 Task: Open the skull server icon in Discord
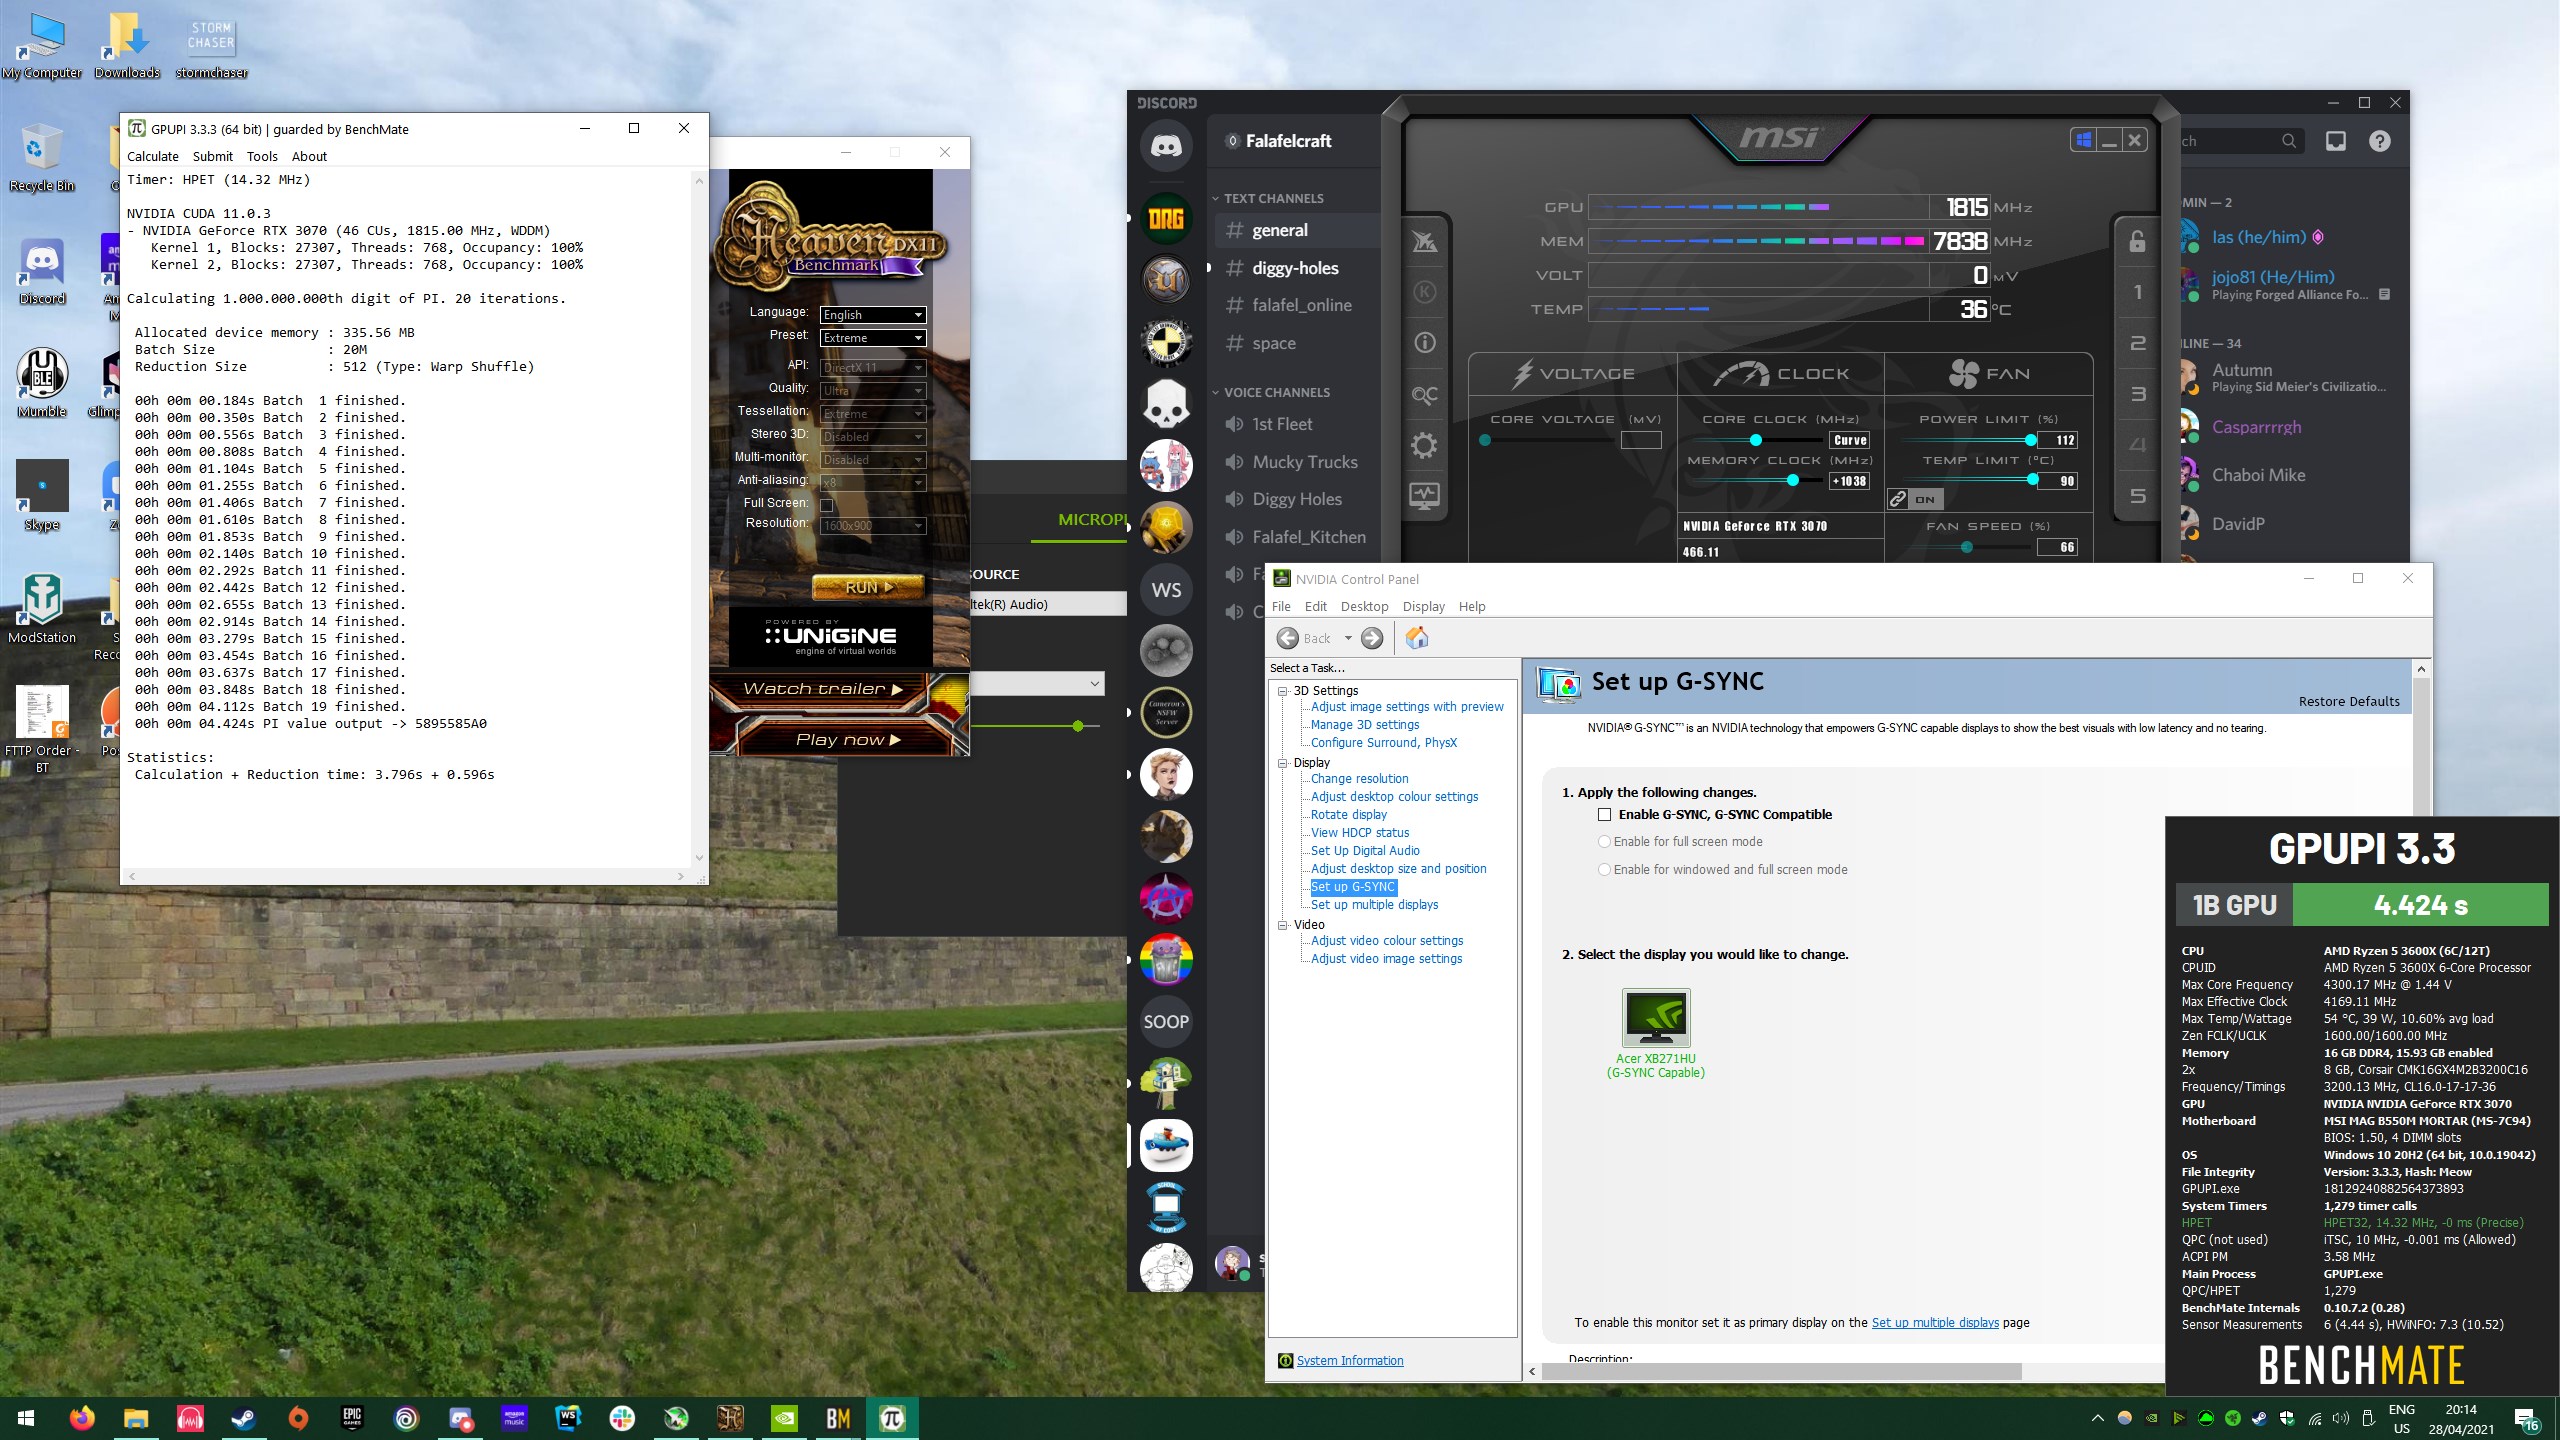point(1166,404)
